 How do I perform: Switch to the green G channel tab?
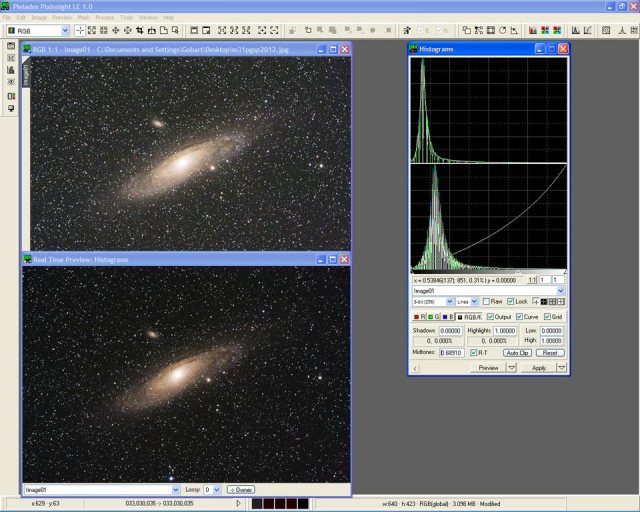436,316
